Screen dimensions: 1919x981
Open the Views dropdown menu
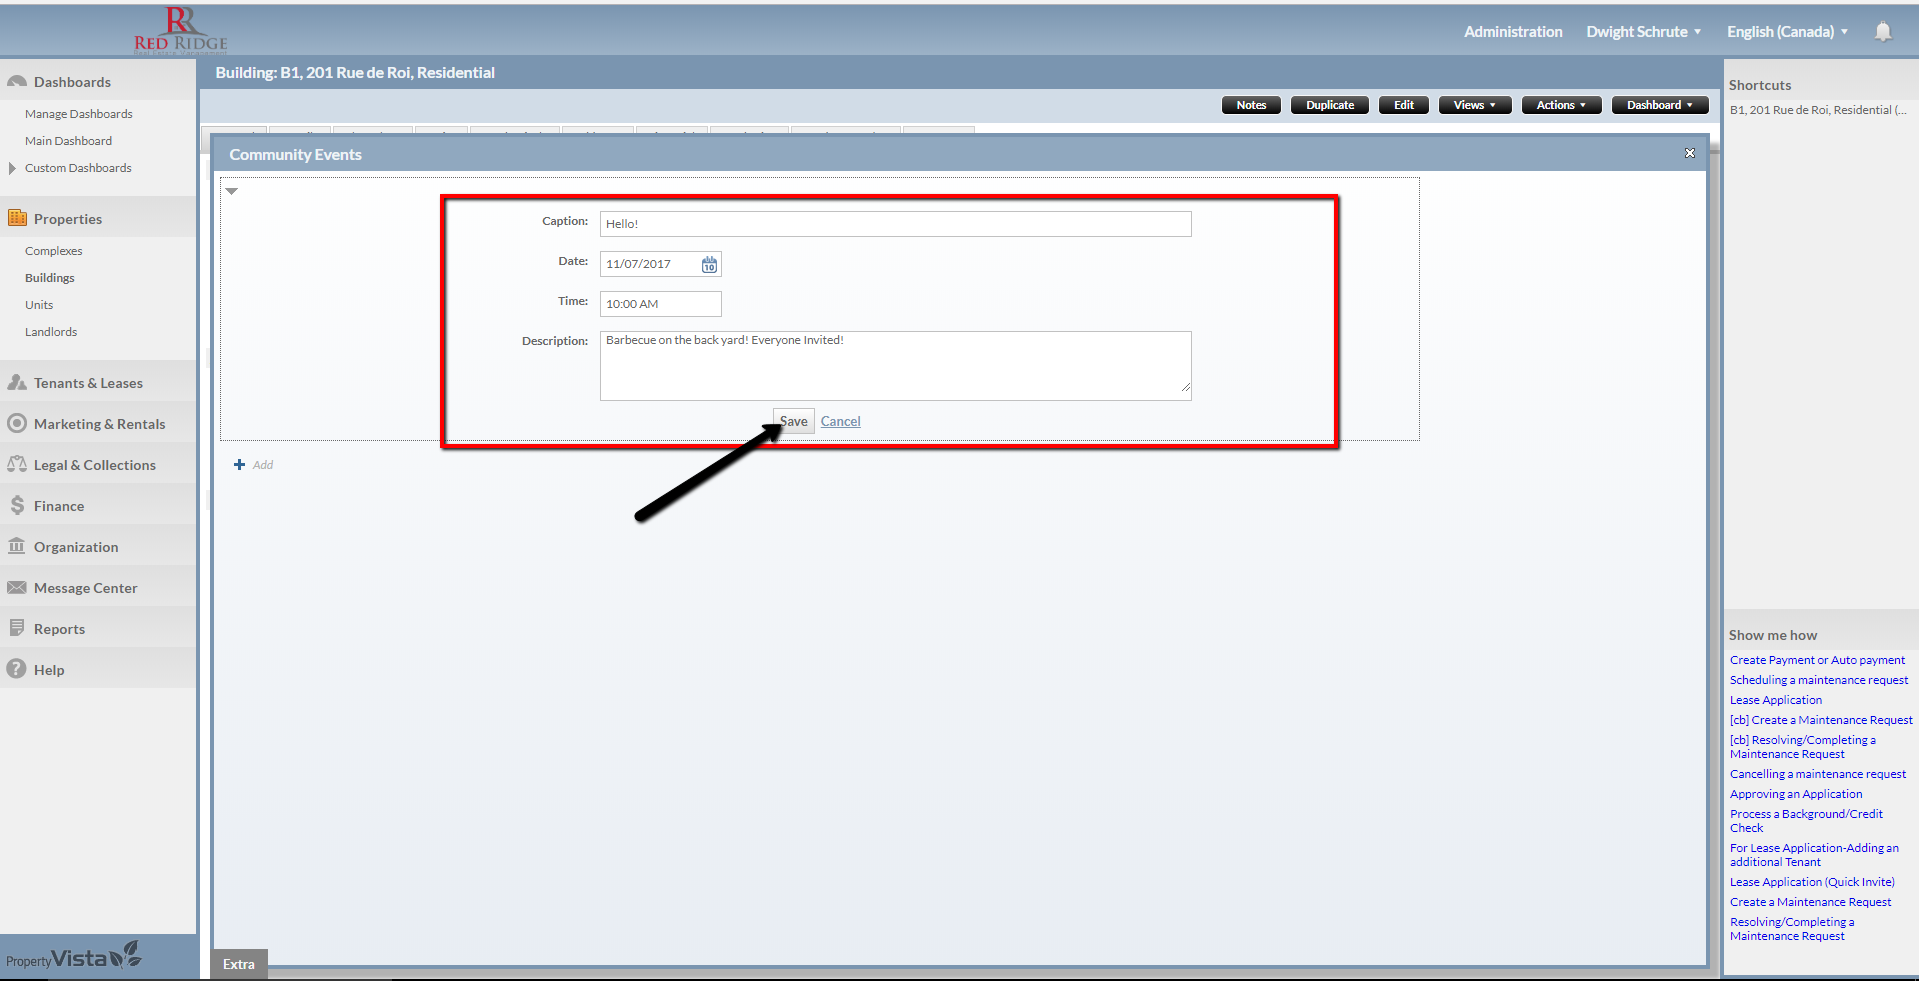(1474, 105)
